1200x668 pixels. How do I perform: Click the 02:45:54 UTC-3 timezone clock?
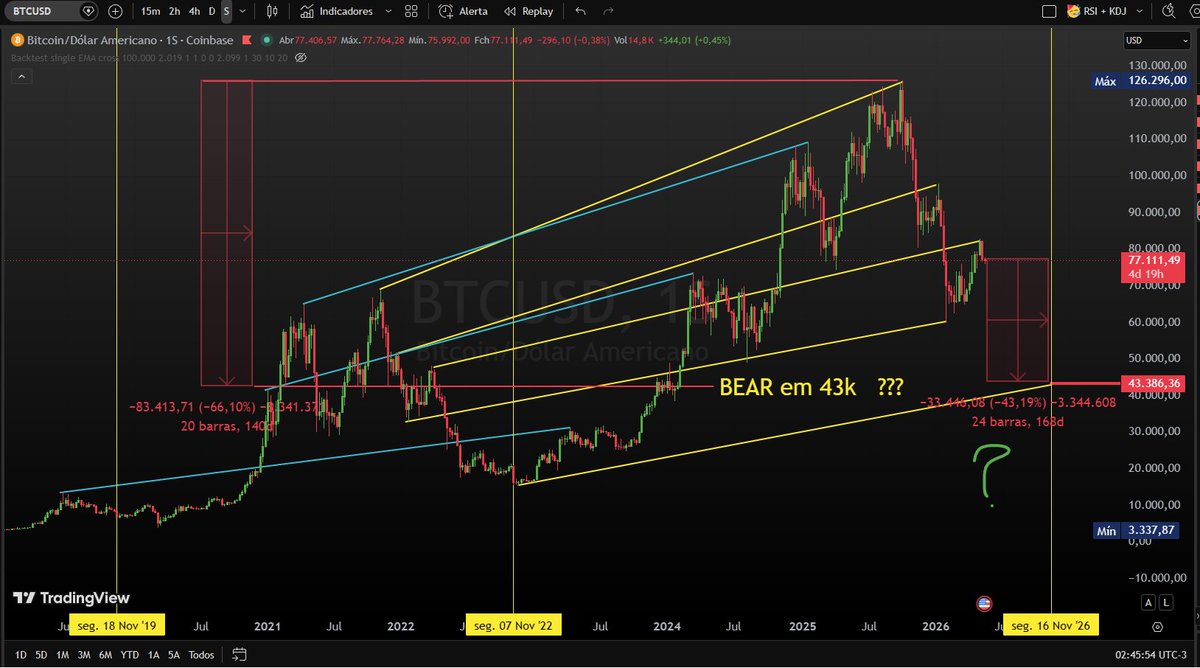point(1152,655)
